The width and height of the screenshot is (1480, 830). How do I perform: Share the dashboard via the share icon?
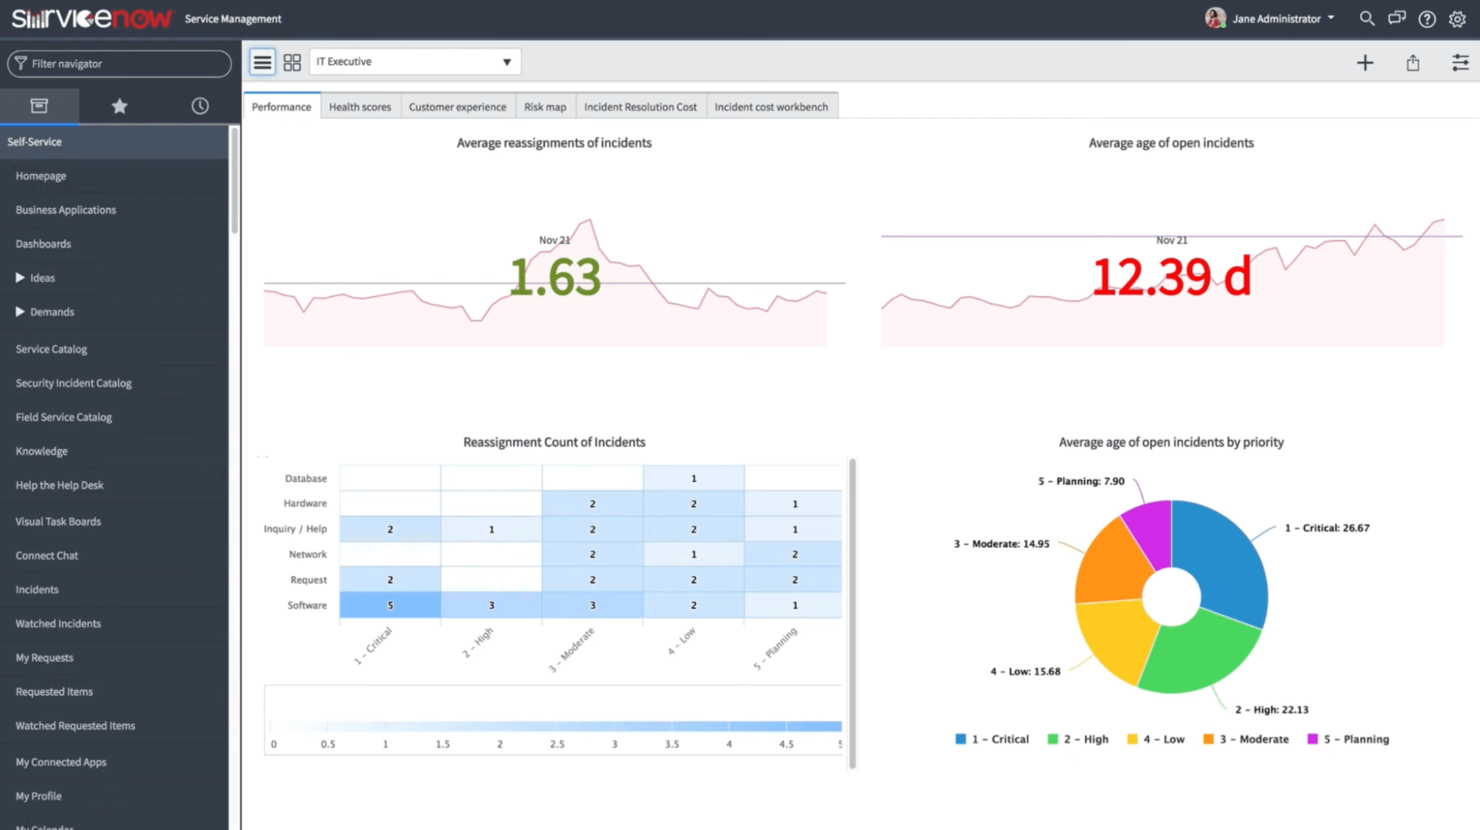click(x=1412, y=62)
